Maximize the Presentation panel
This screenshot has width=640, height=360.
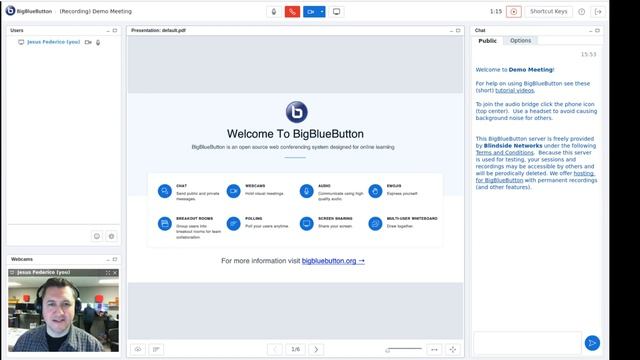tap(458, 31)
